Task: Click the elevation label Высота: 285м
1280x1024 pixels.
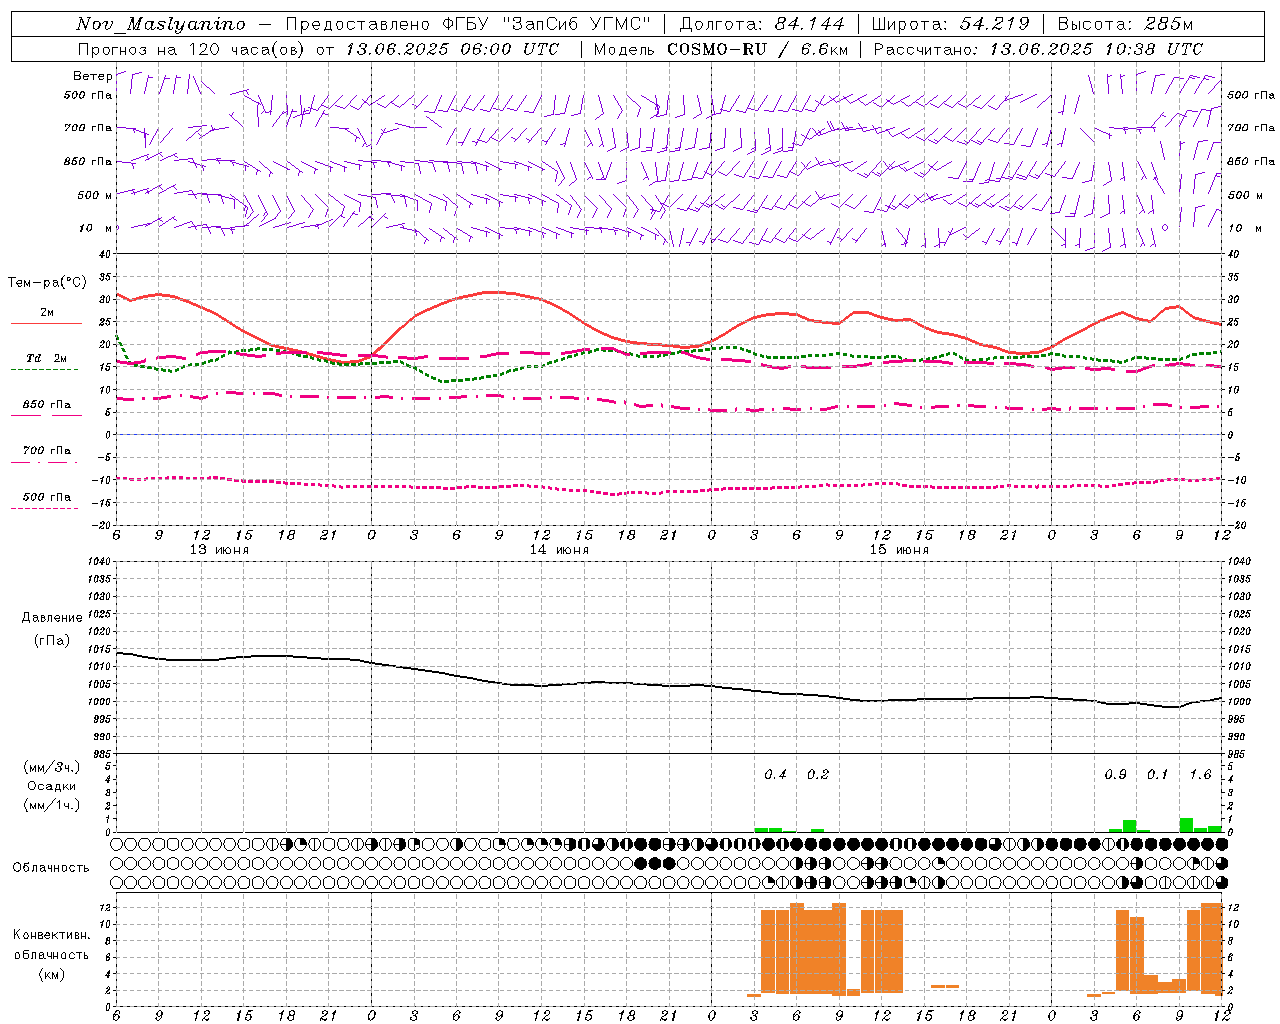Action: click(1125, 24)
